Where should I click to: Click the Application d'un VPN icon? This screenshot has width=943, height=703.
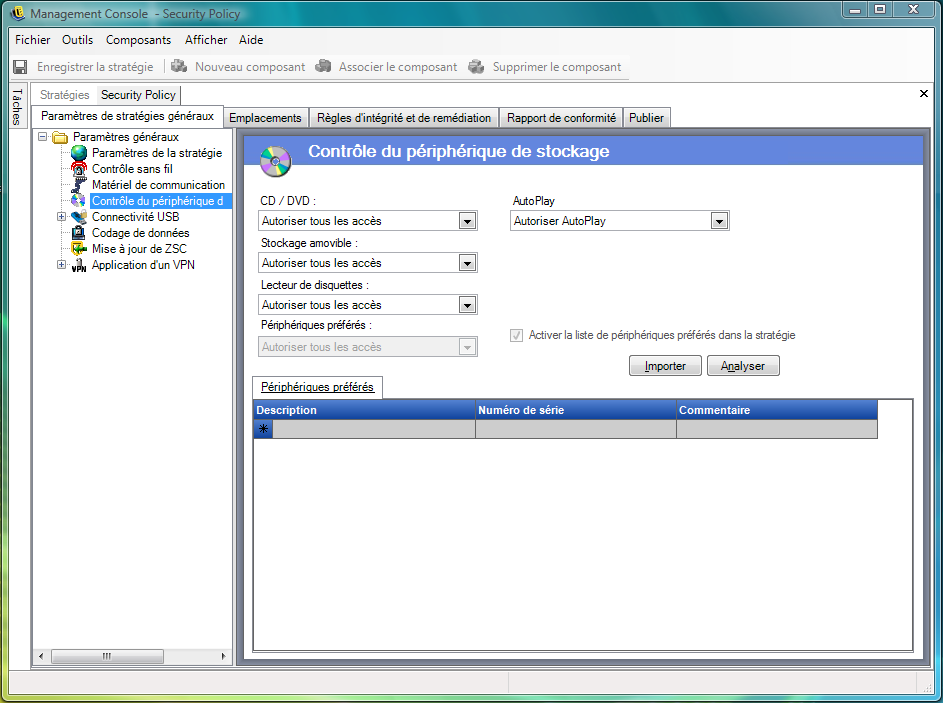point(79,265)
